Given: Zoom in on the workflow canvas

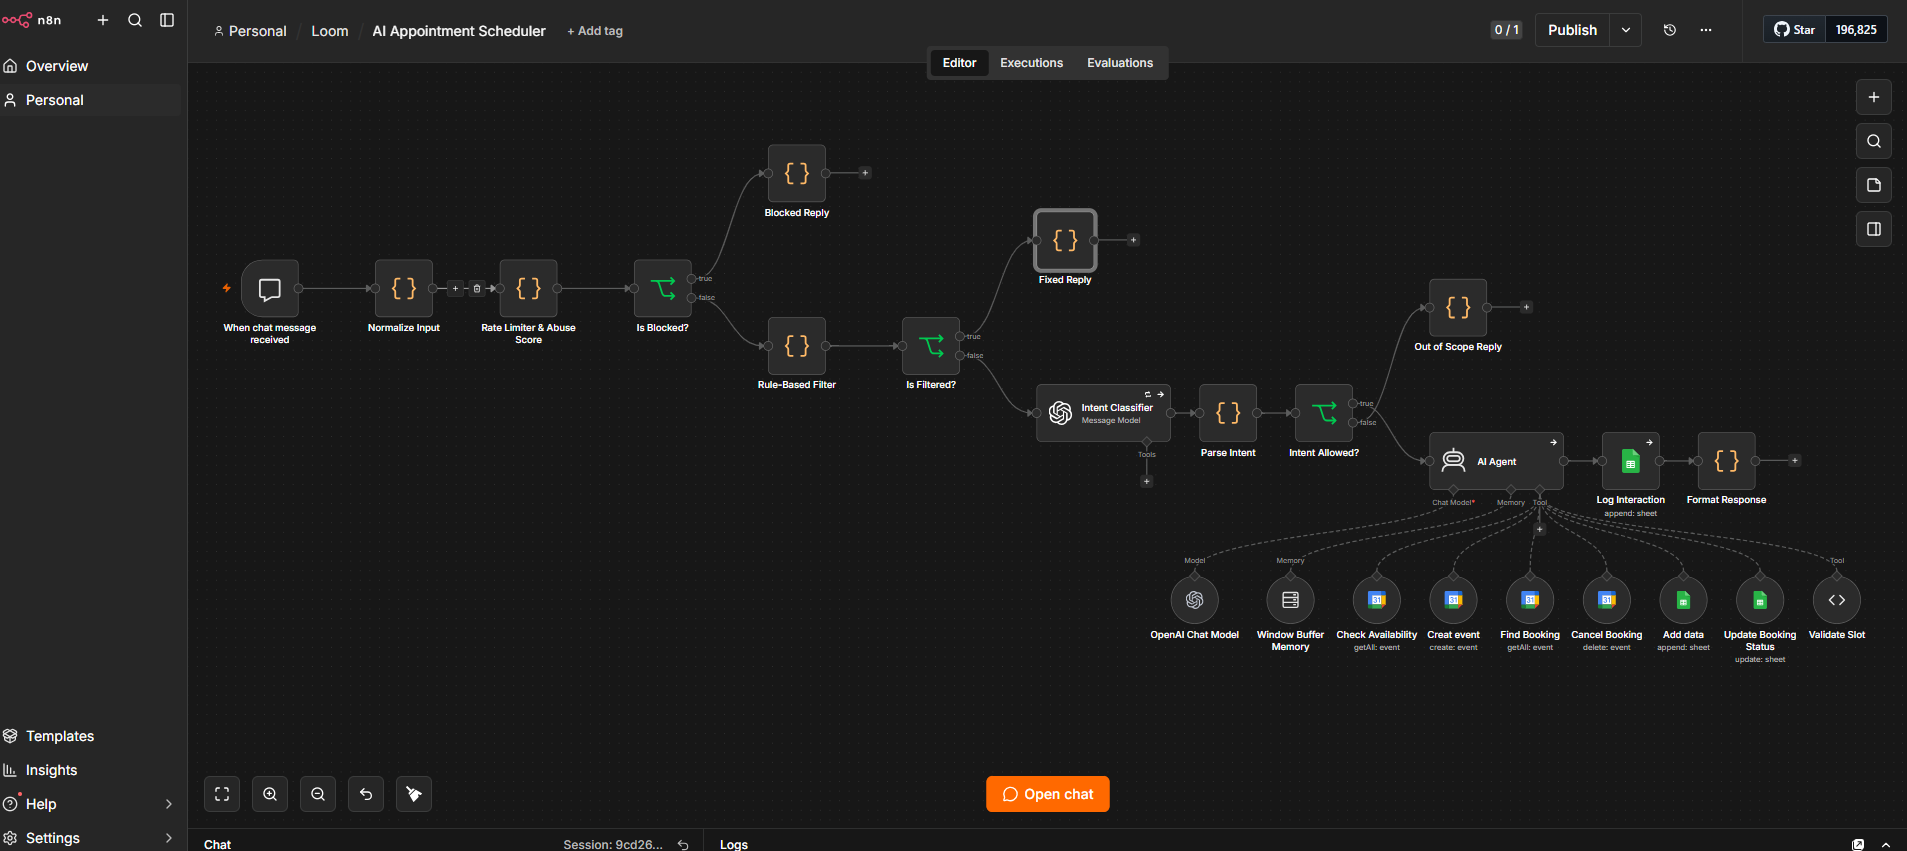Looking at the screenshot, I should pyautogui.click(x=270, y=794).
